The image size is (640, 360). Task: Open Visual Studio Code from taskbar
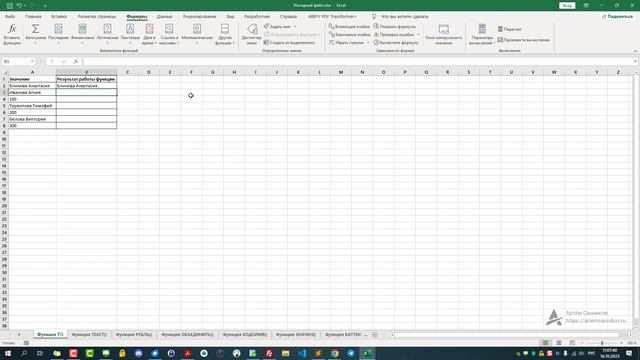point(302,353)
